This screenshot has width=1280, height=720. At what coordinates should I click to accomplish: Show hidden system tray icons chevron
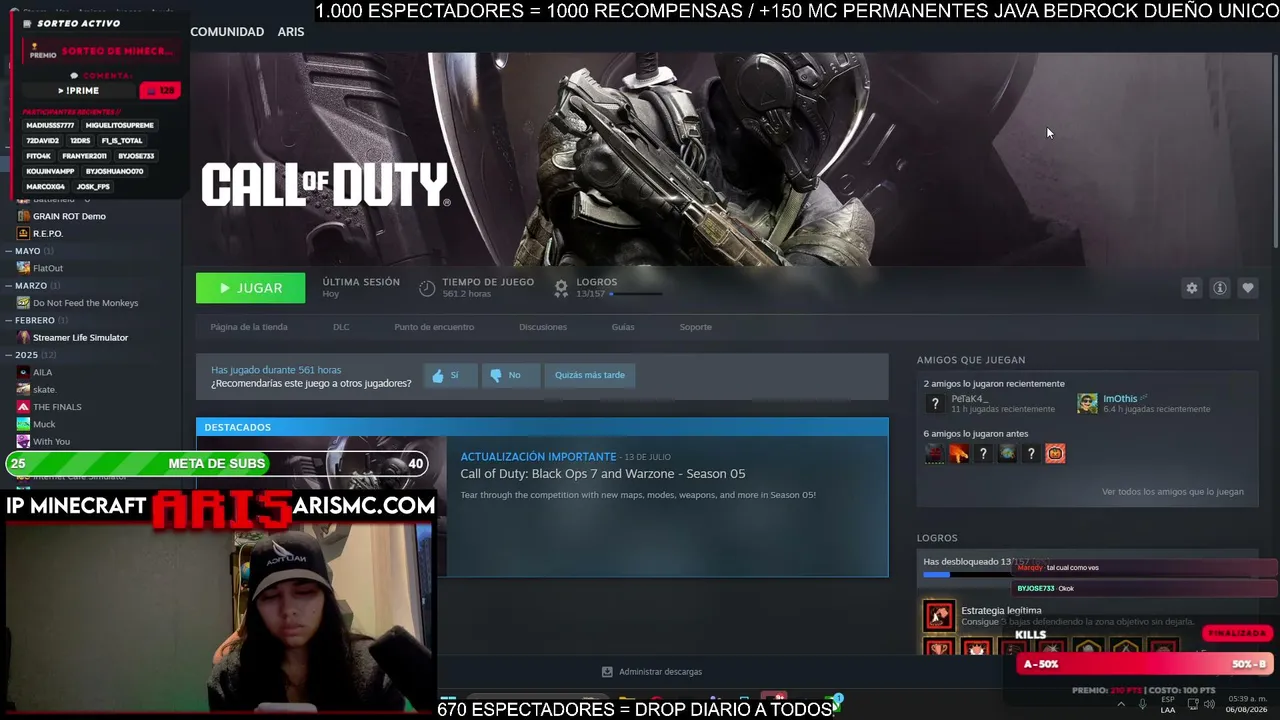click(x=1120, y=704)
